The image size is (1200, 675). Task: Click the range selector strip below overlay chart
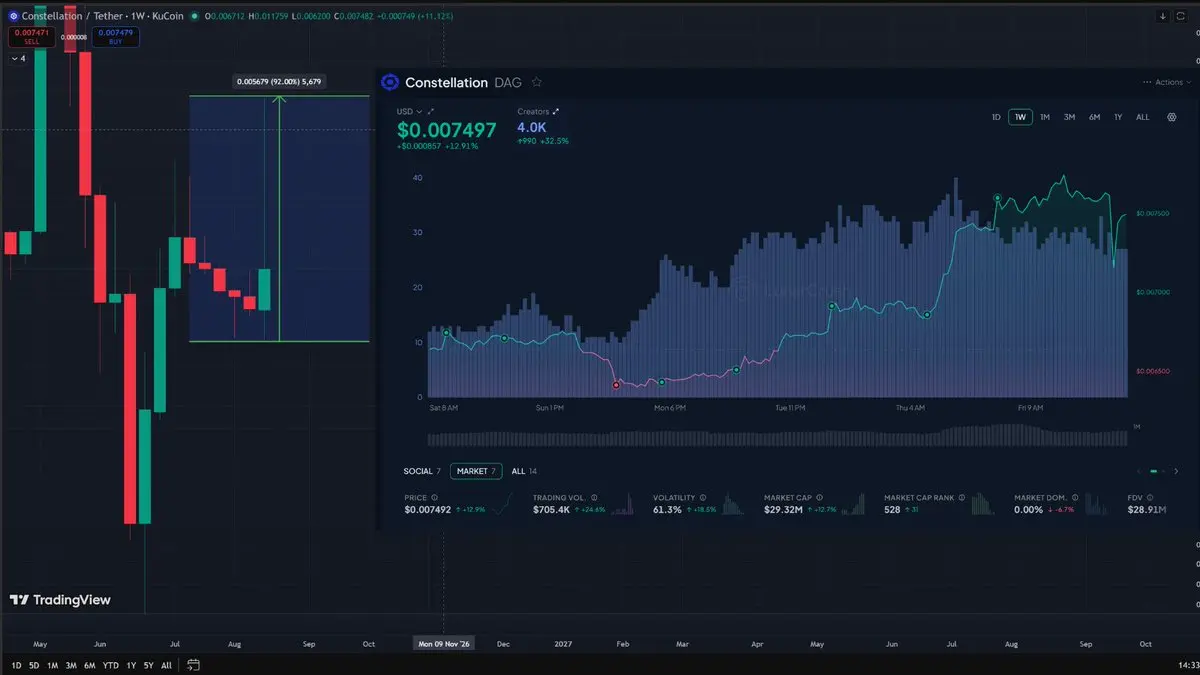[778, 437]
